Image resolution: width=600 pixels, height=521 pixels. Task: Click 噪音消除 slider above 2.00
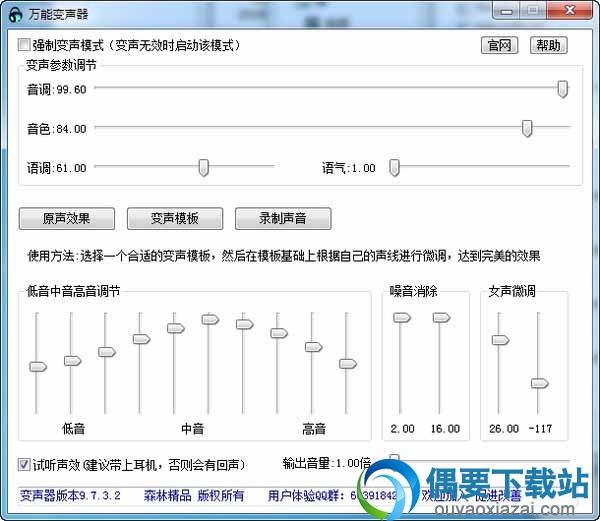click(x=402, y=317)
